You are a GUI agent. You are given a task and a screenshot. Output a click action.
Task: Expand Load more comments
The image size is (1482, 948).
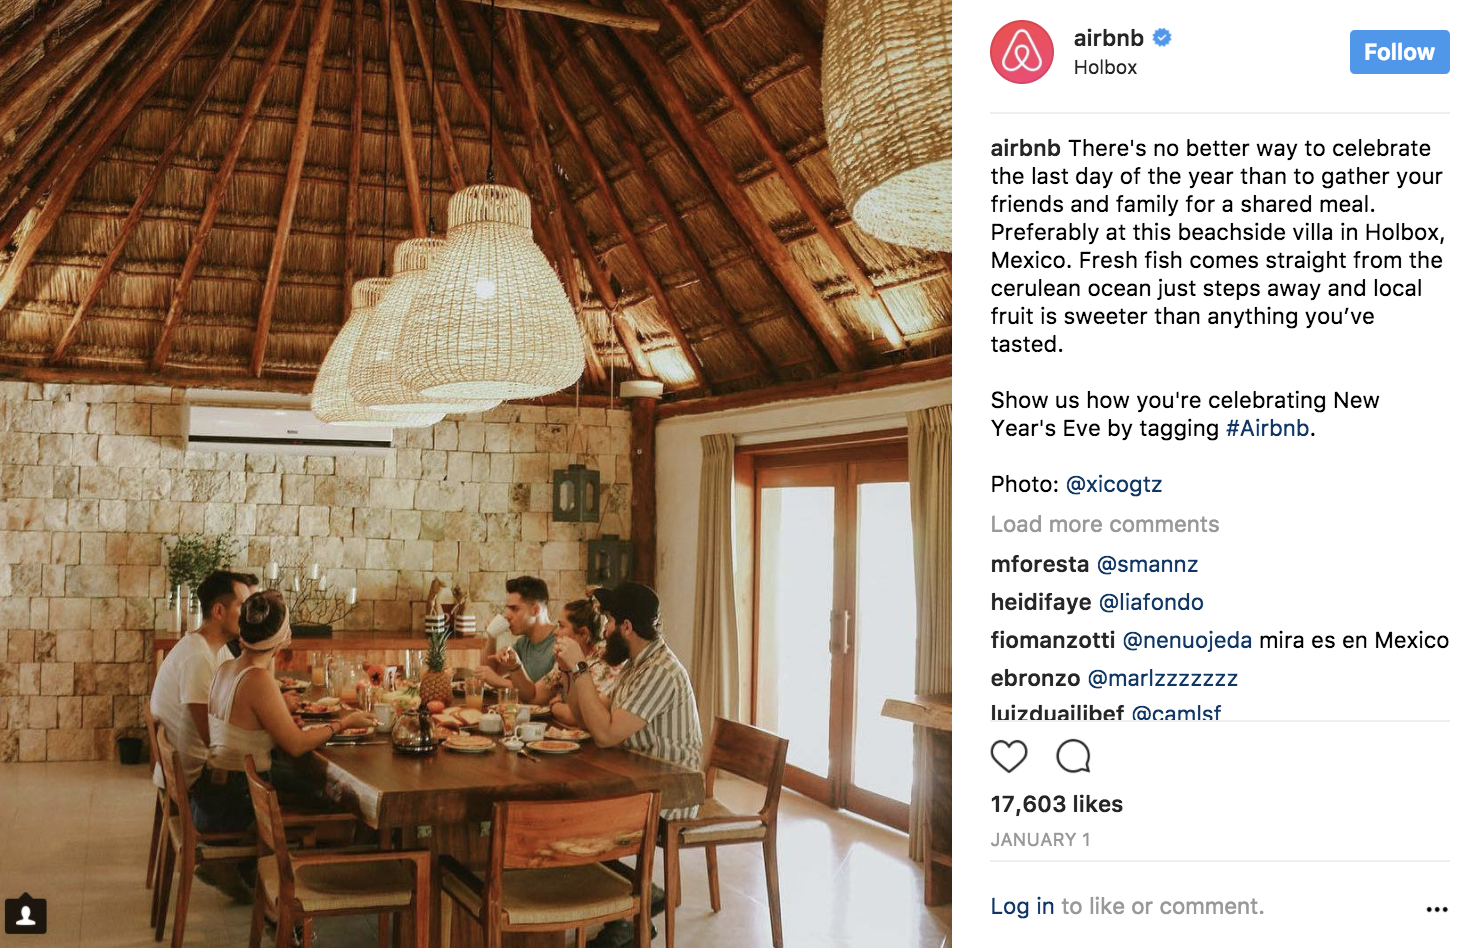pos(1105,524)
